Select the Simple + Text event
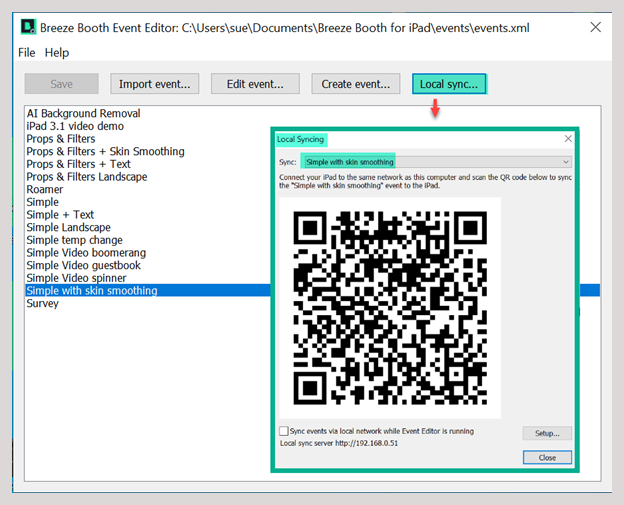 click(60, 215)
